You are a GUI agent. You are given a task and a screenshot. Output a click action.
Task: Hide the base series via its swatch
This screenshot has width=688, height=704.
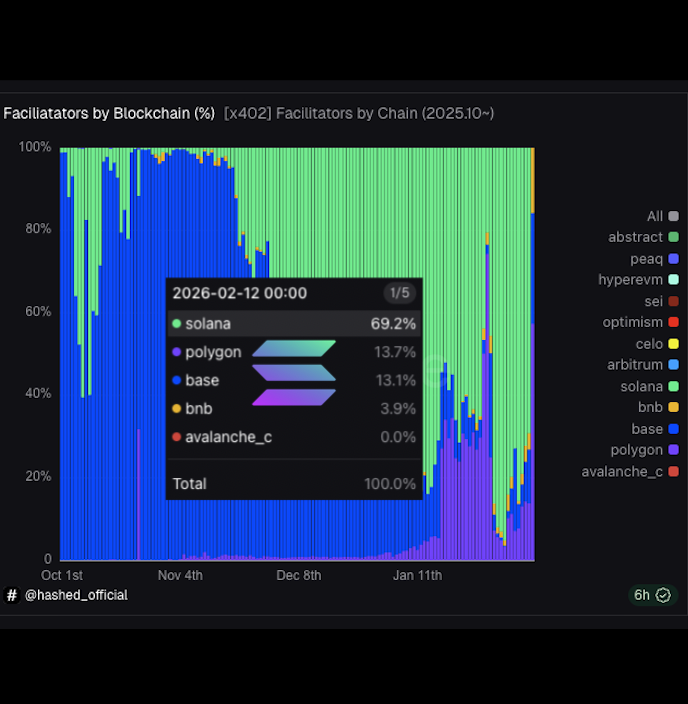tap(673, 429)
